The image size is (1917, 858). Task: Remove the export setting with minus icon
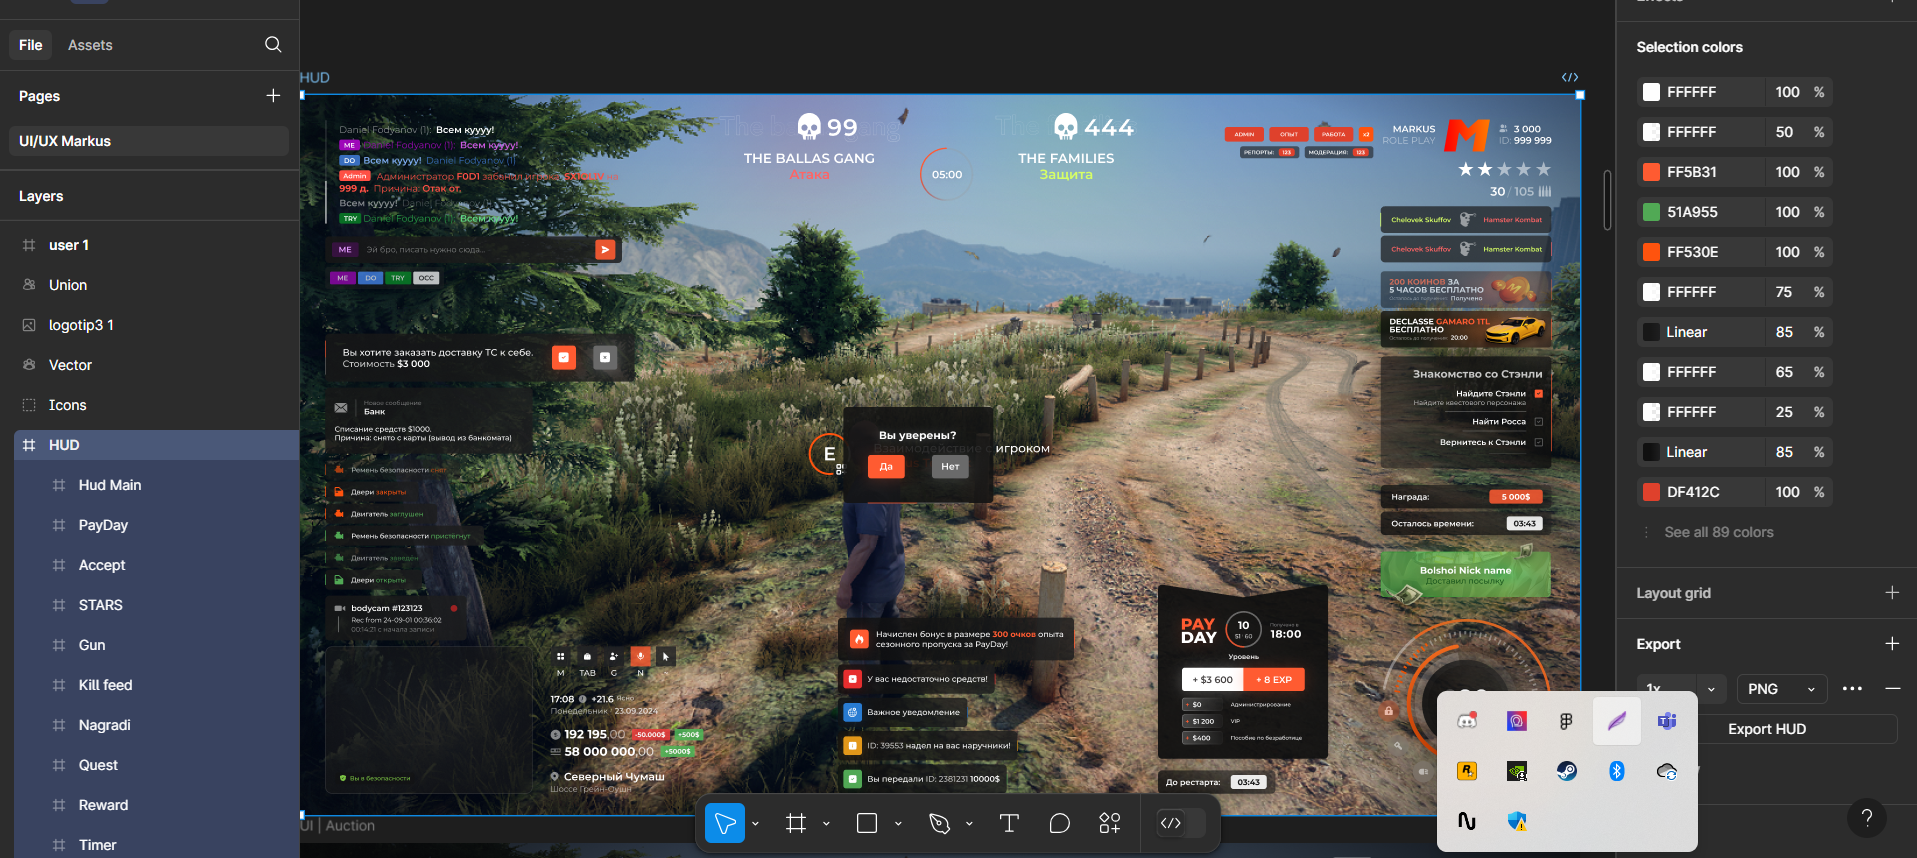pos(1892,688)
